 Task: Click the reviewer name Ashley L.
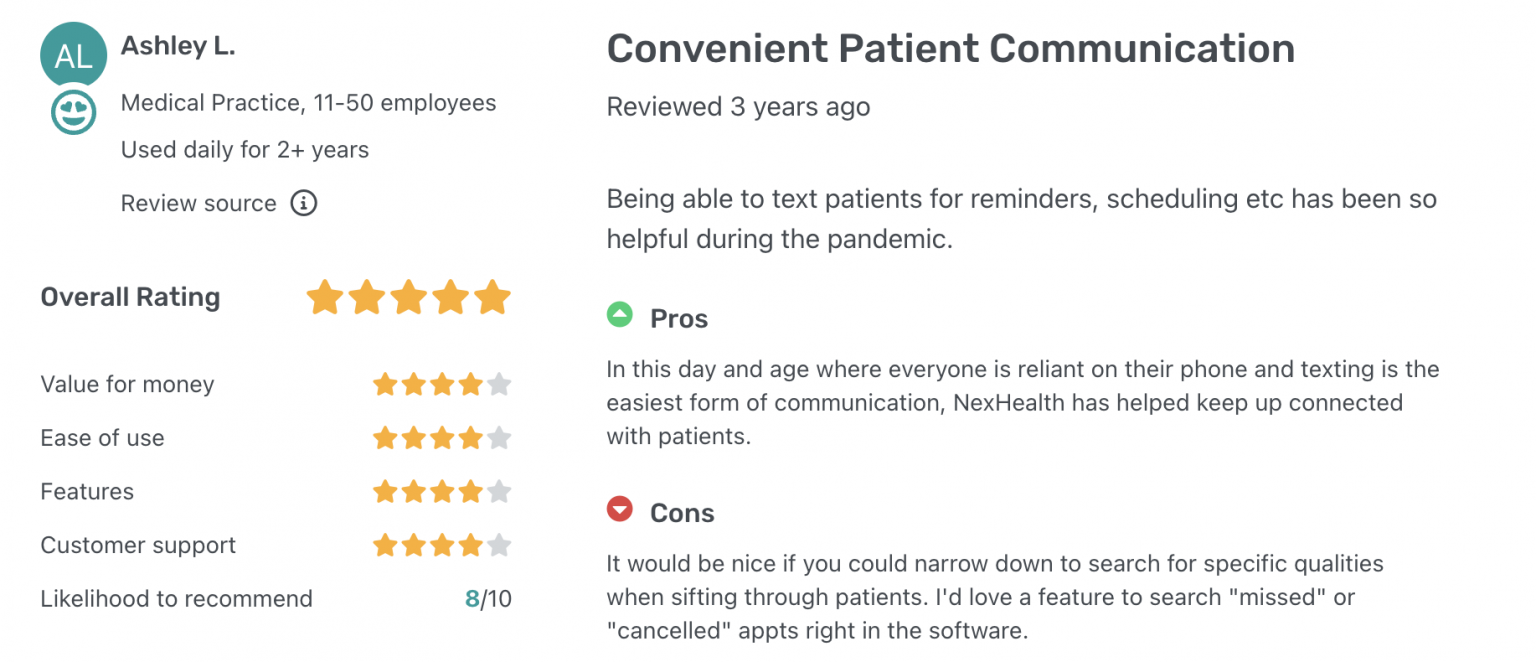[178, 46]
